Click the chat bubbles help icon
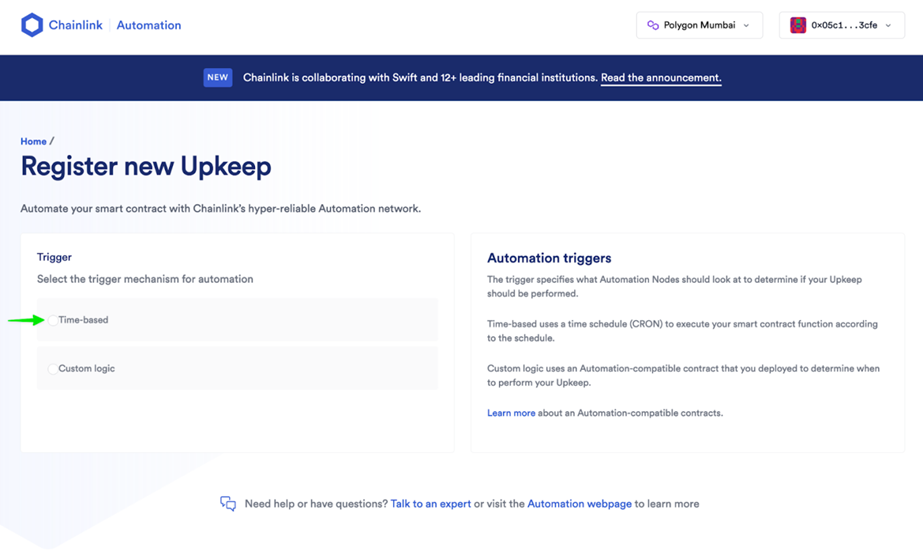This screenshot has width=923, height=551. [228, 503]
